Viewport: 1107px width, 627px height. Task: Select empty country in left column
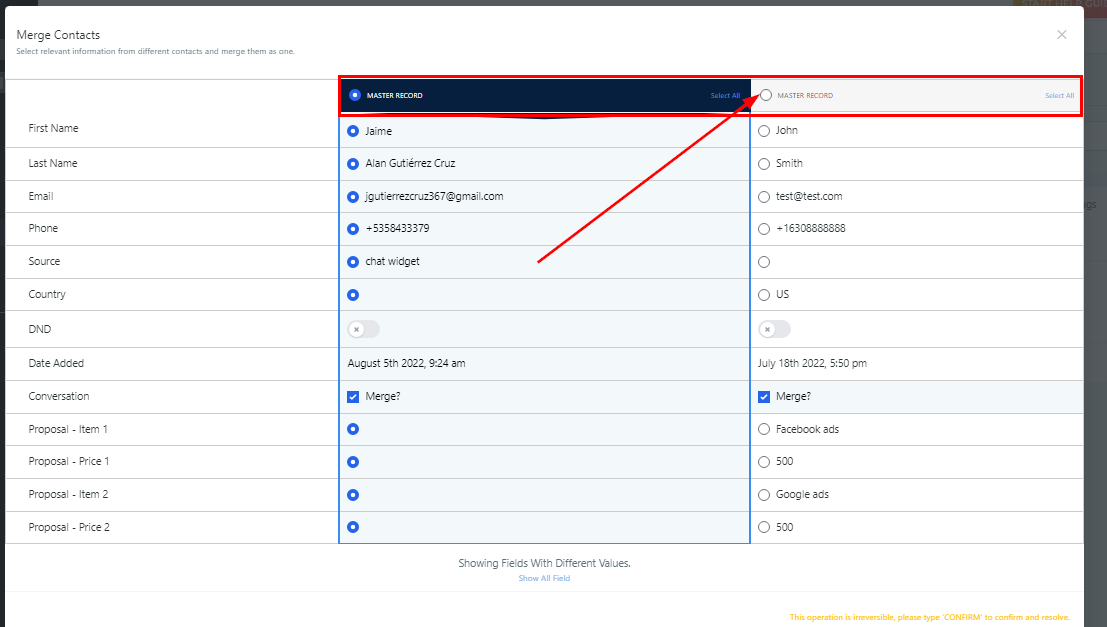353,295
